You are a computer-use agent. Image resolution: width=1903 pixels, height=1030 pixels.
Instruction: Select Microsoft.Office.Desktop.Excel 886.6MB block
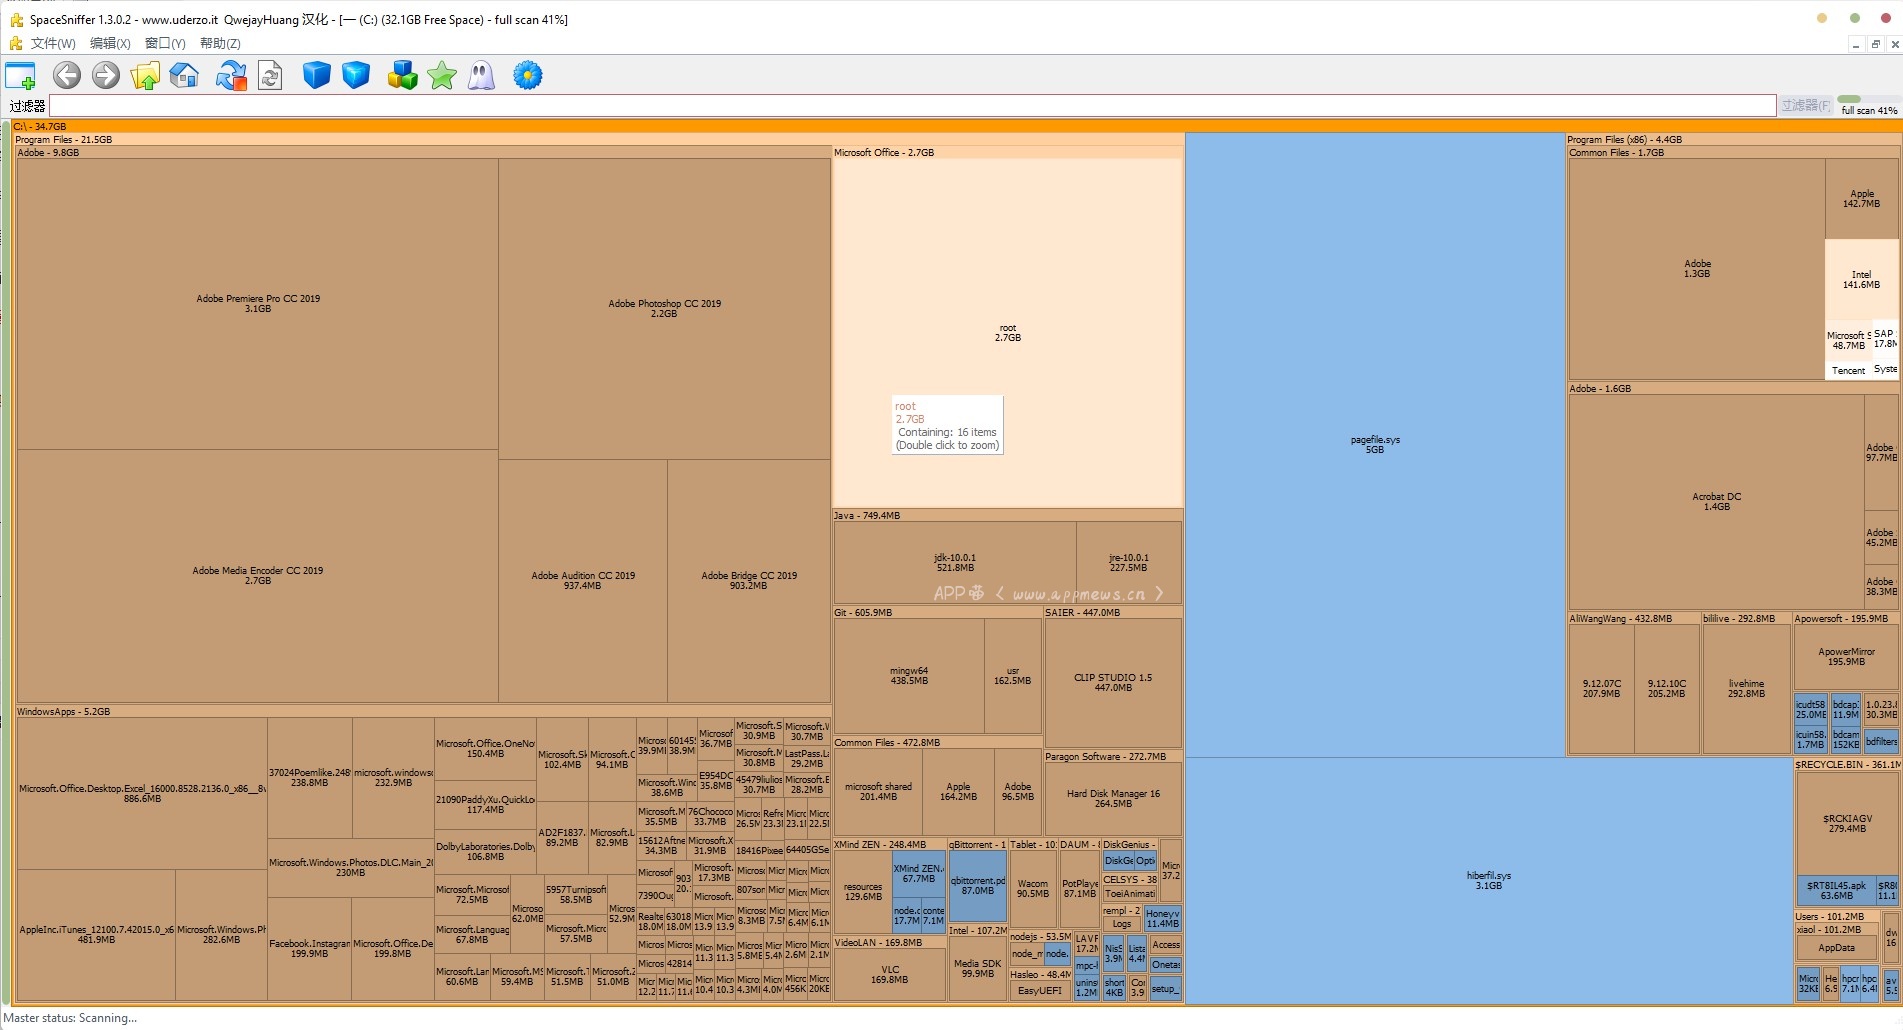pyautogui.click(x=142, y=793)
